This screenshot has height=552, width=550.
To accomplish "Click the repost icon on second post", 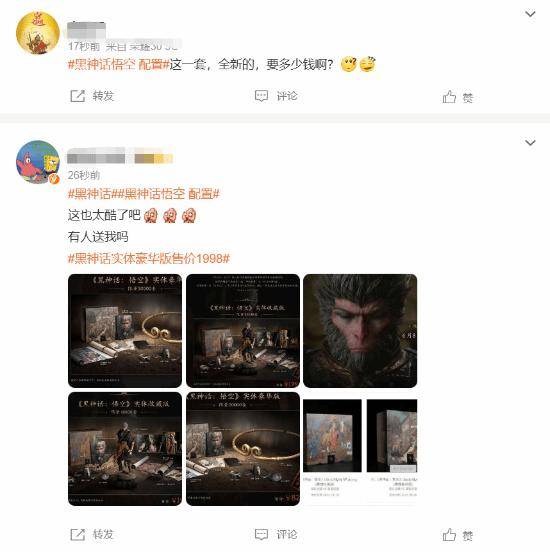I will [x=78, y=534].
